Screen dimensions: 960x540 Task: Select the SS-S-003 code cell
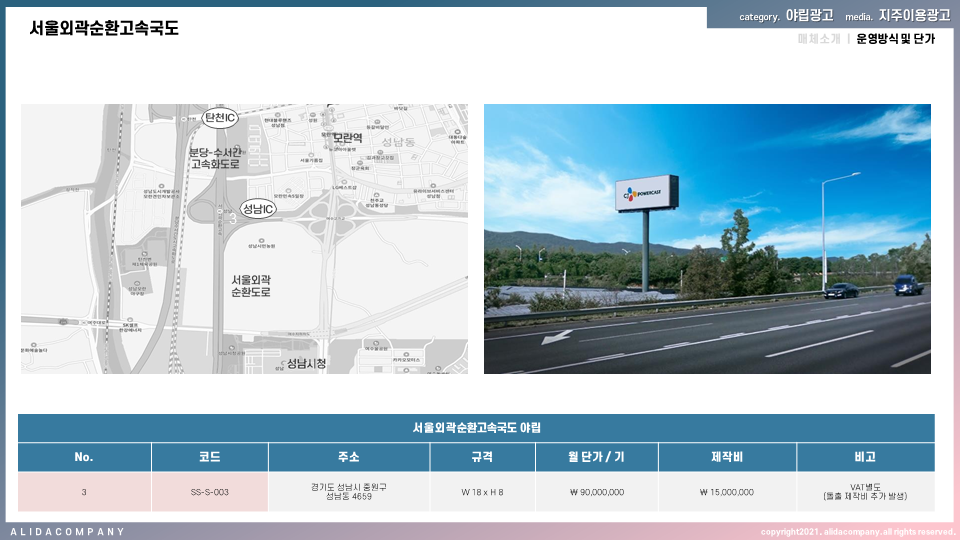click(x=210, y=492)
